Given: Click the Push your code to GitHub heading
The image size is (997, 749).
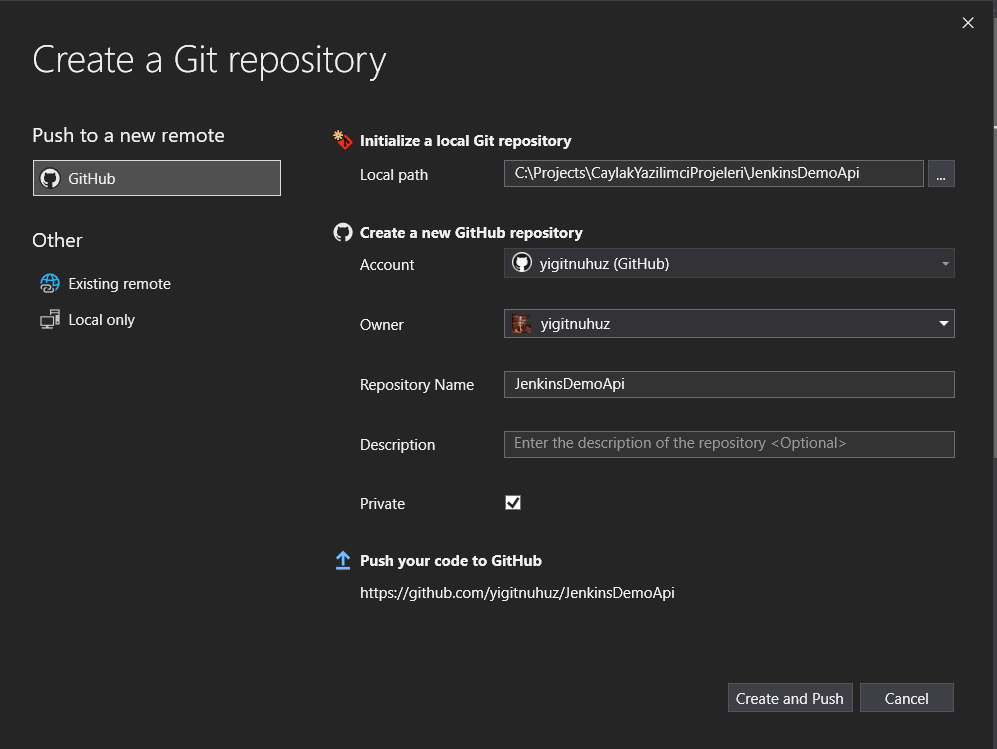Looking at the screenshot, I should pyautogui.click(x=451, y=561).
